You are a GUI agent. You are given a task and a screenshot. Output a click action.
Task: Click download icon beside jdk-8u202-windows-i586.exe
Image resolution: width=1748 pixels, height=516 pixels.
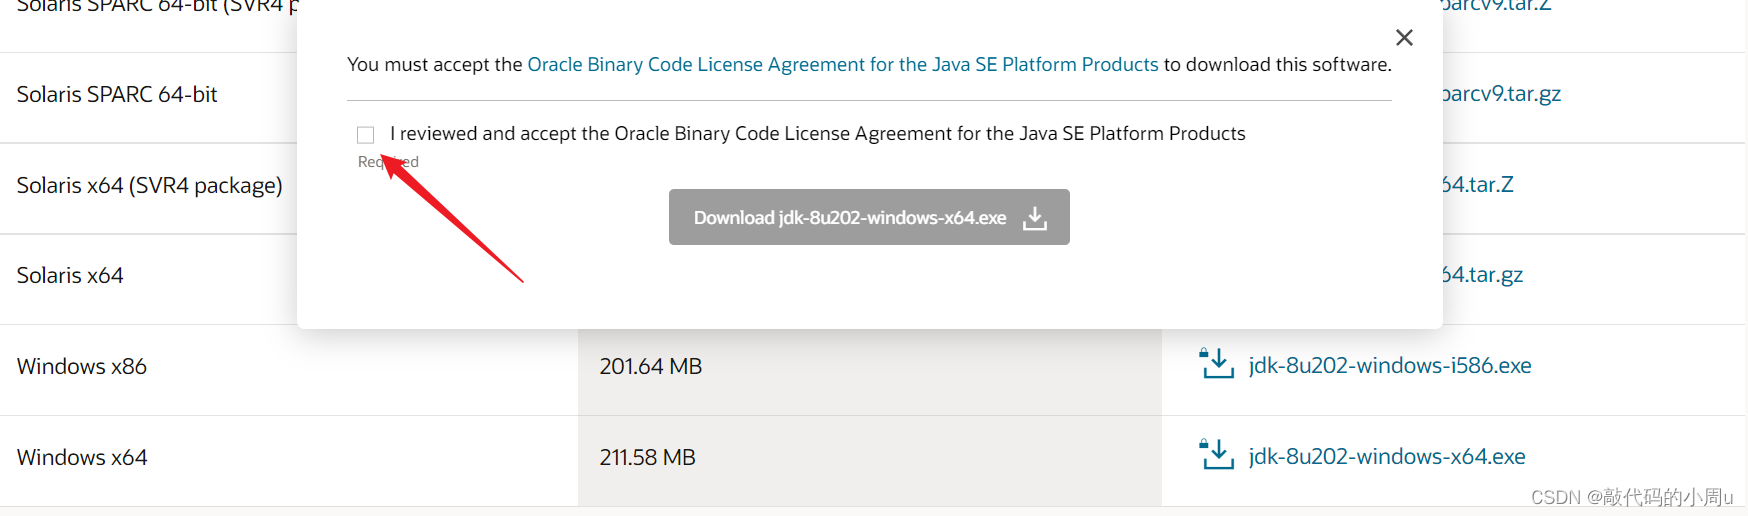(x=1217, y=364)
